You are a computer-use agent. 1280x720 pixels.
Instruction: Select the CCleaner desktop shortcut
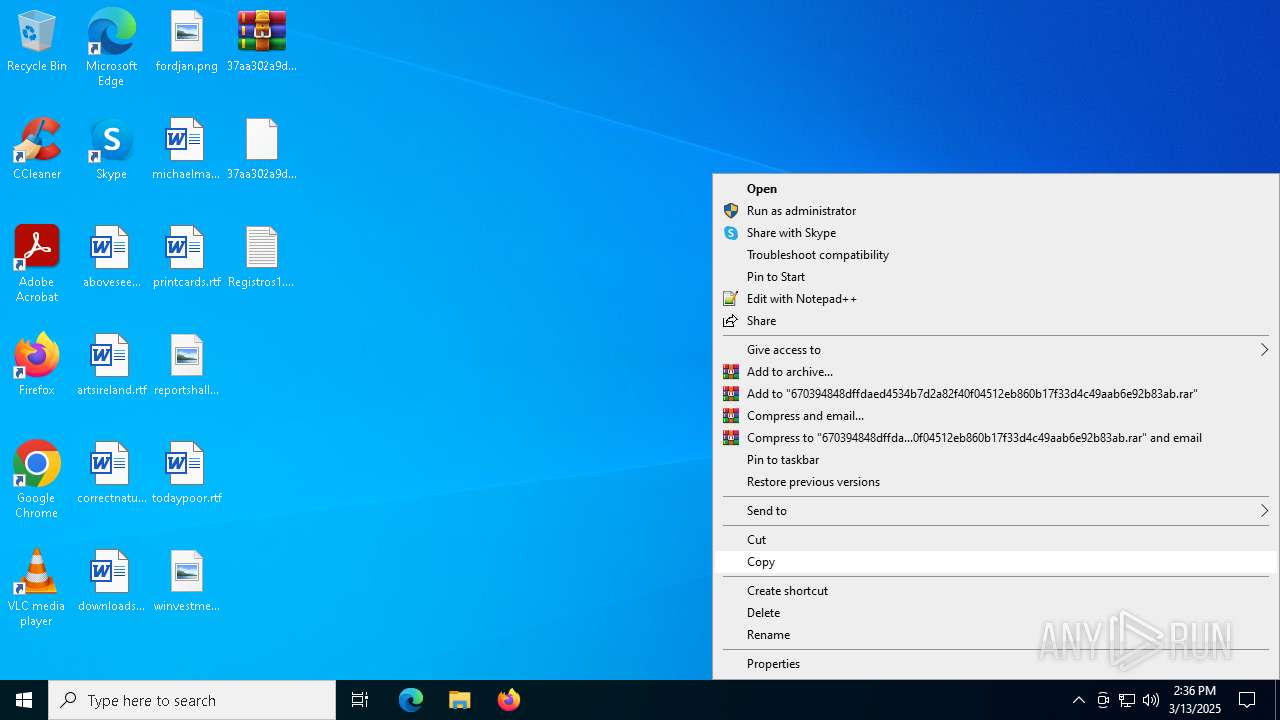pyautogui.click(x=37, y=150)
